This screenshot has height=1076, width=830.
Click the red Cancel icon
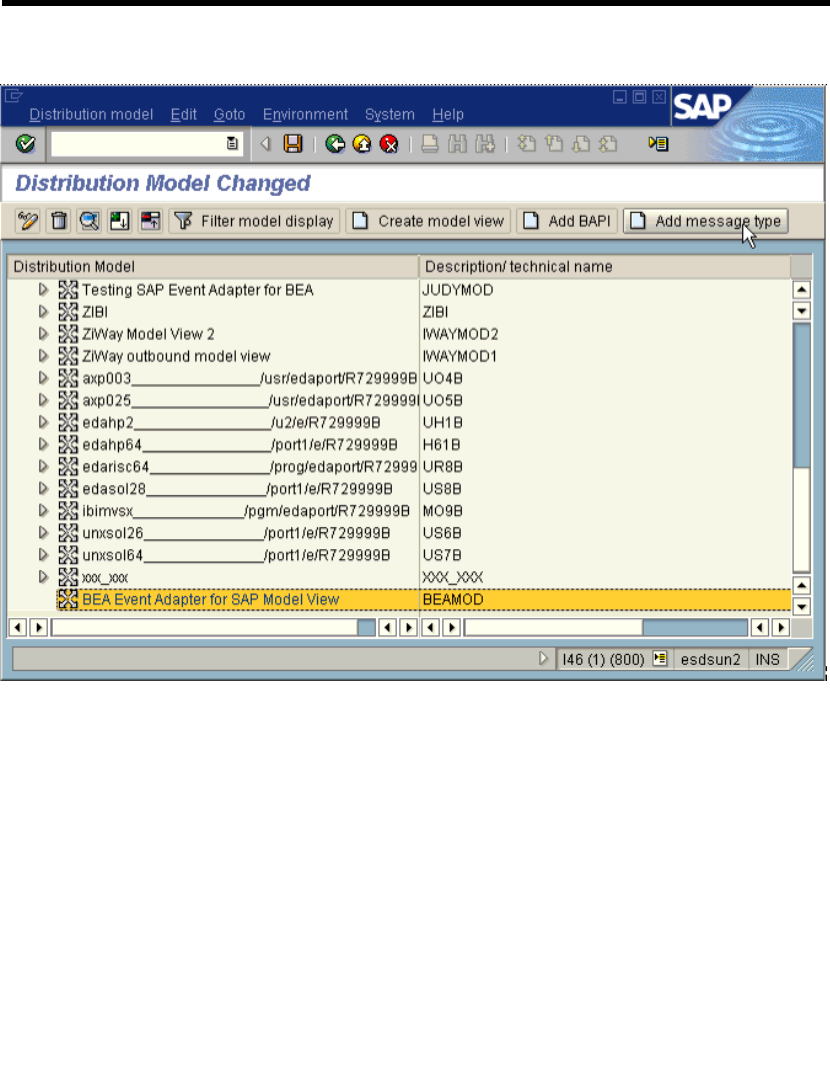(389, 143)
